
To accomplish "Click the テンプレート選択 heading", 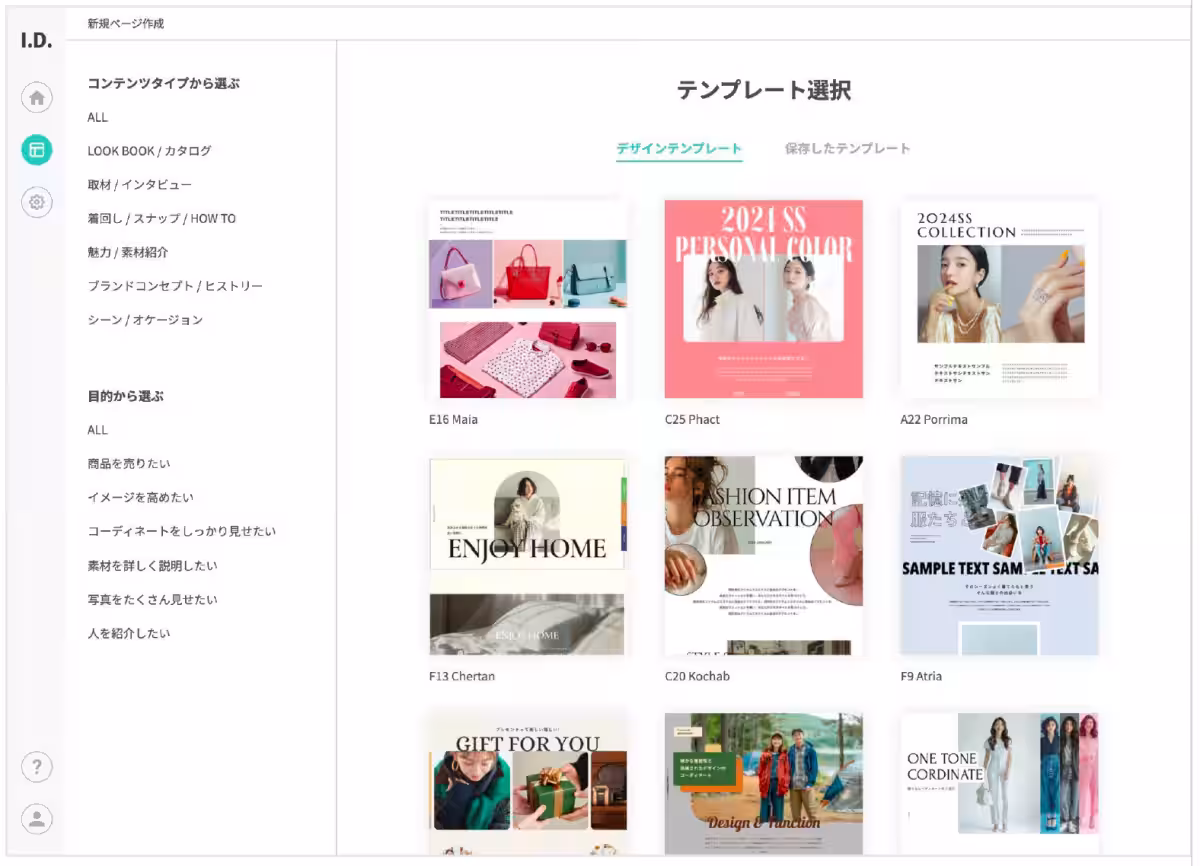I will (x=764, y=90).
